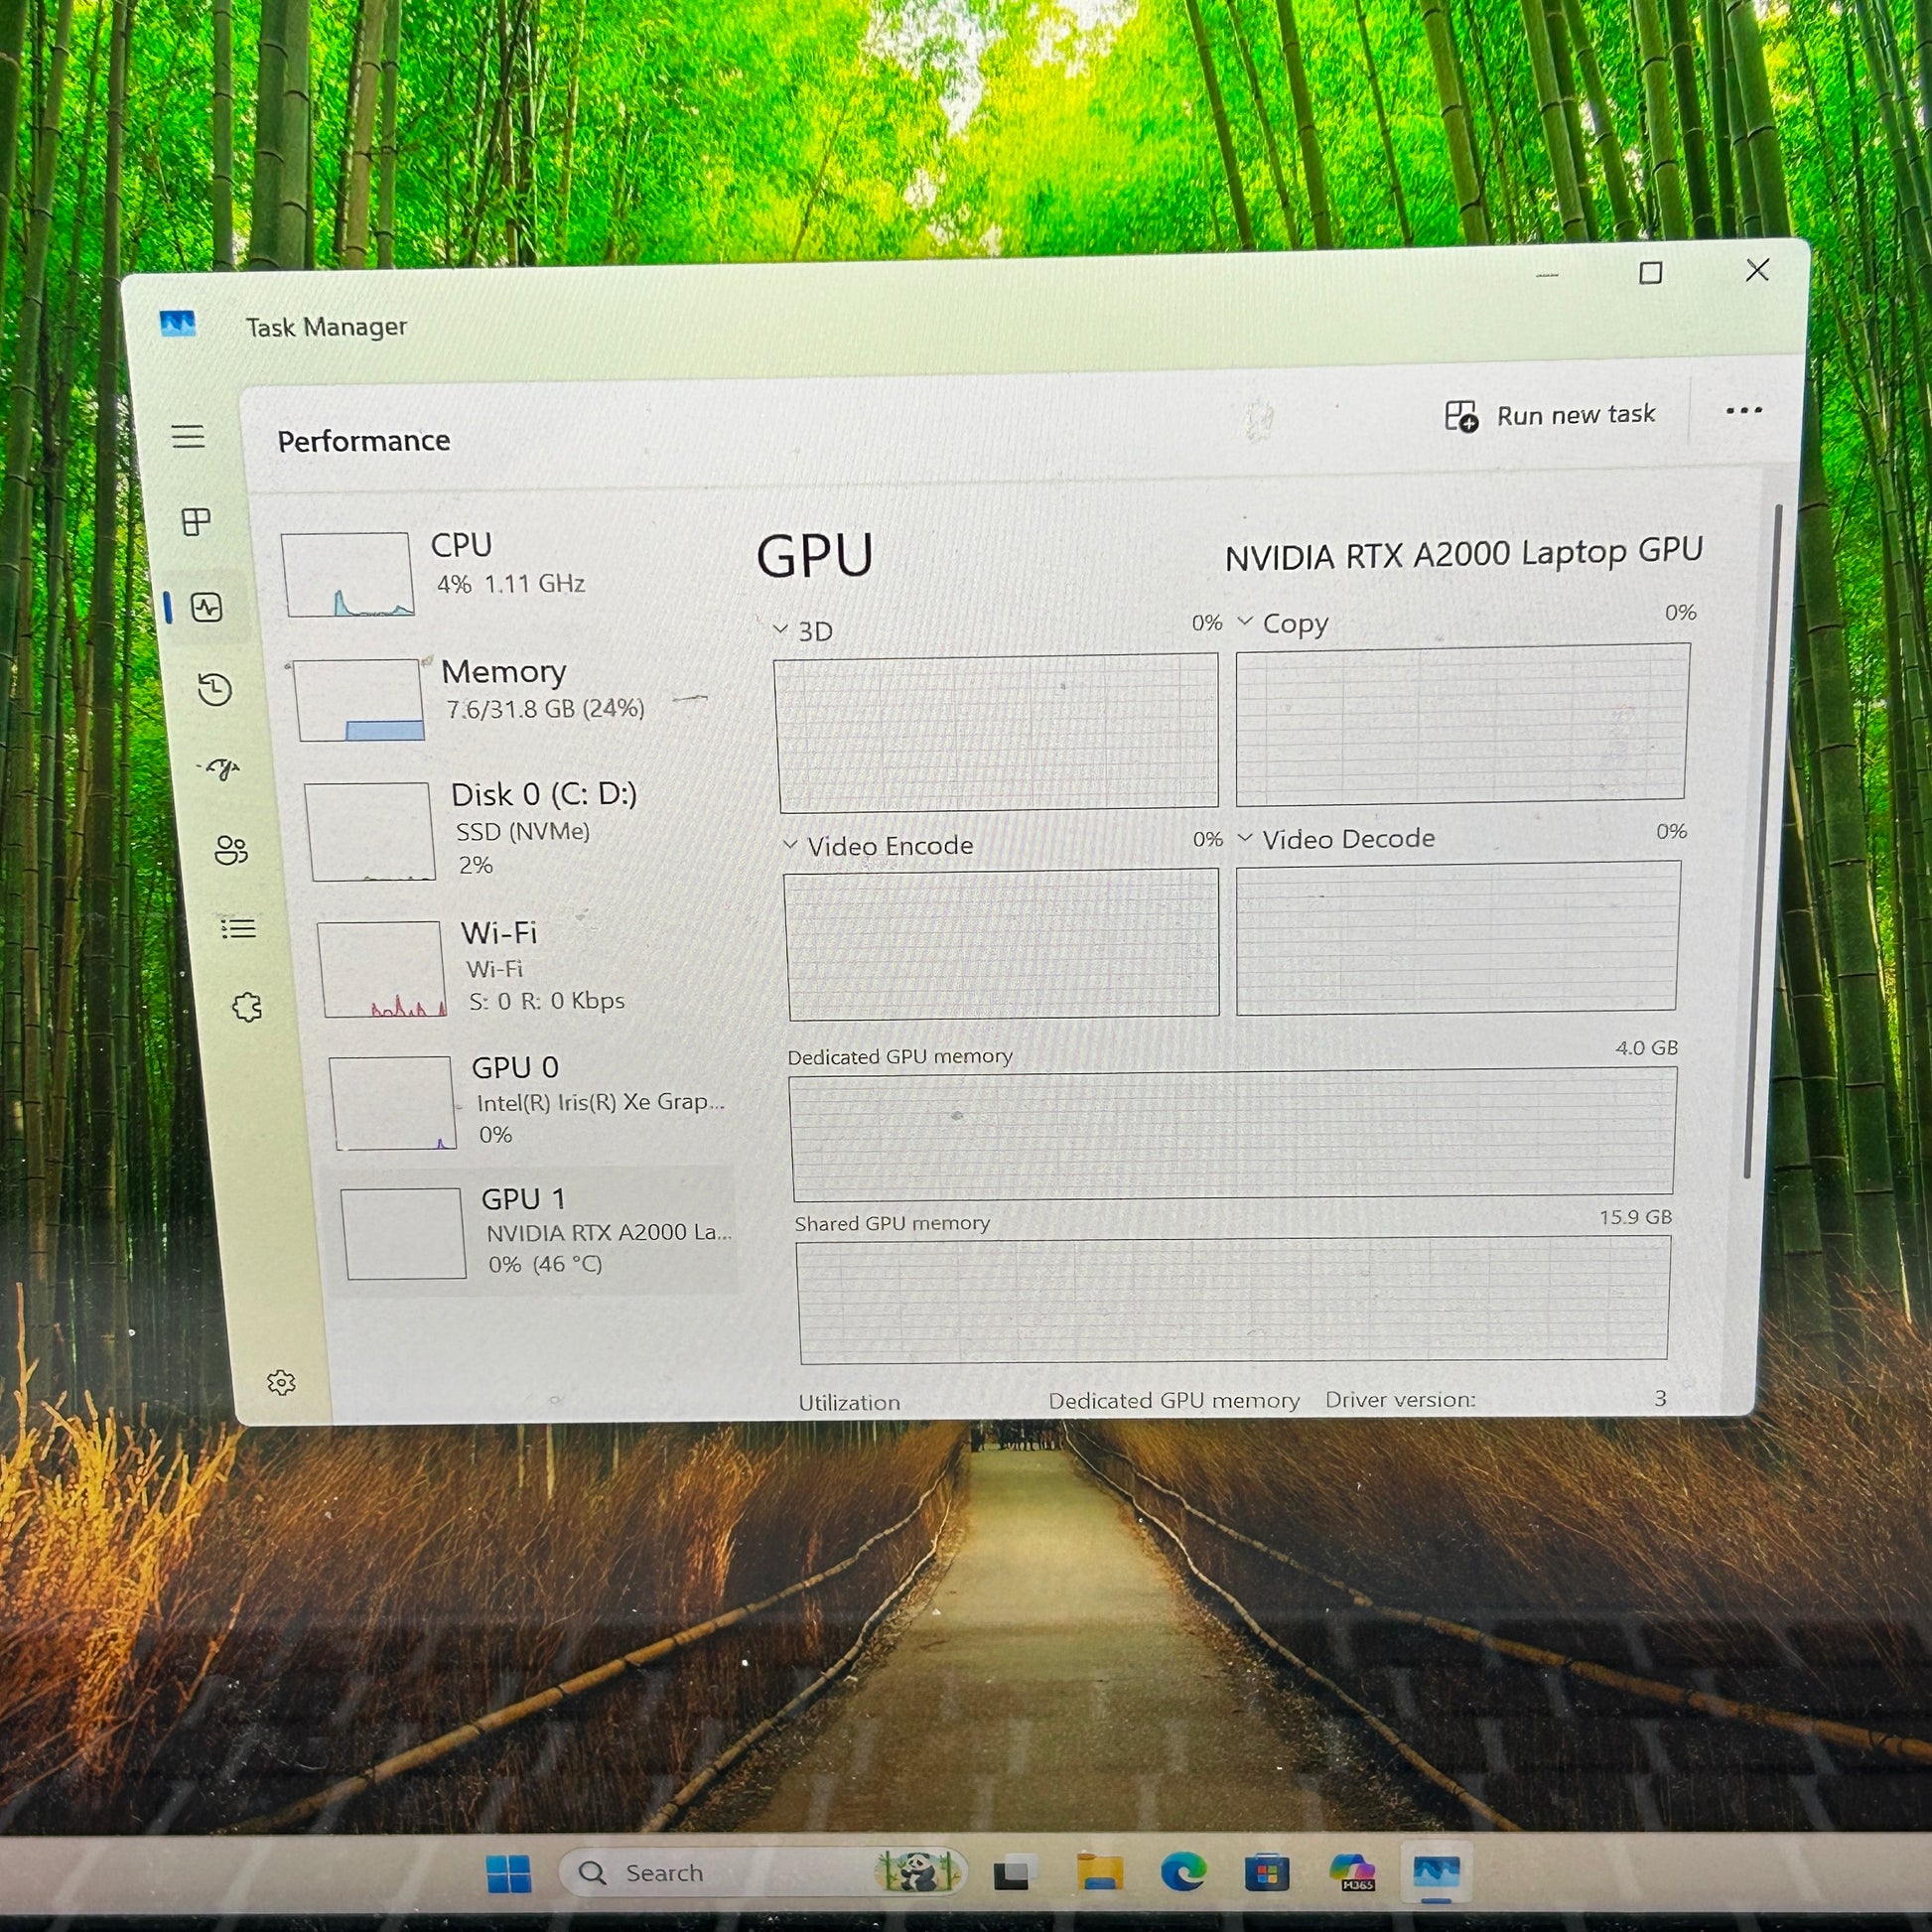Image resolution: width=1932 pixels, height=1932 pixels.
Task: Open the Processes page icon
Action: coord(196,521)
